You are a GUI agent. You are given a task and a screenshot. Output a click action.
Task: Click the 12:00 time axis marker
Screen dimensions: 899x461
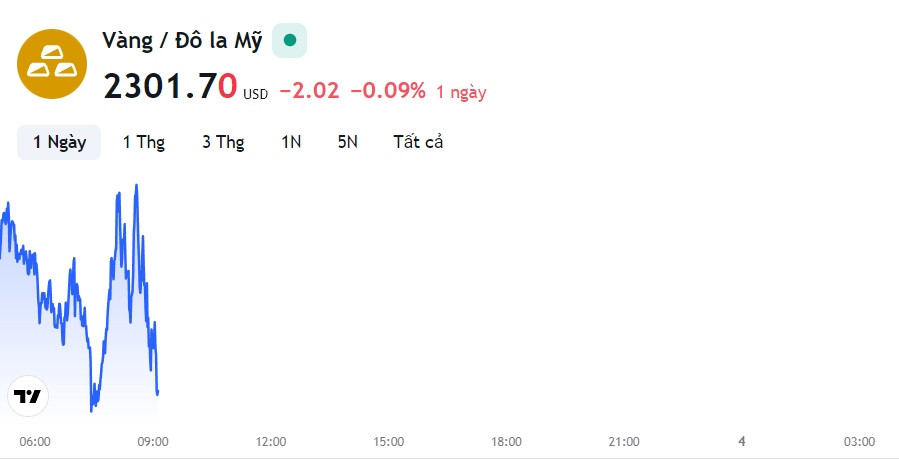click(x=271, y=442)
